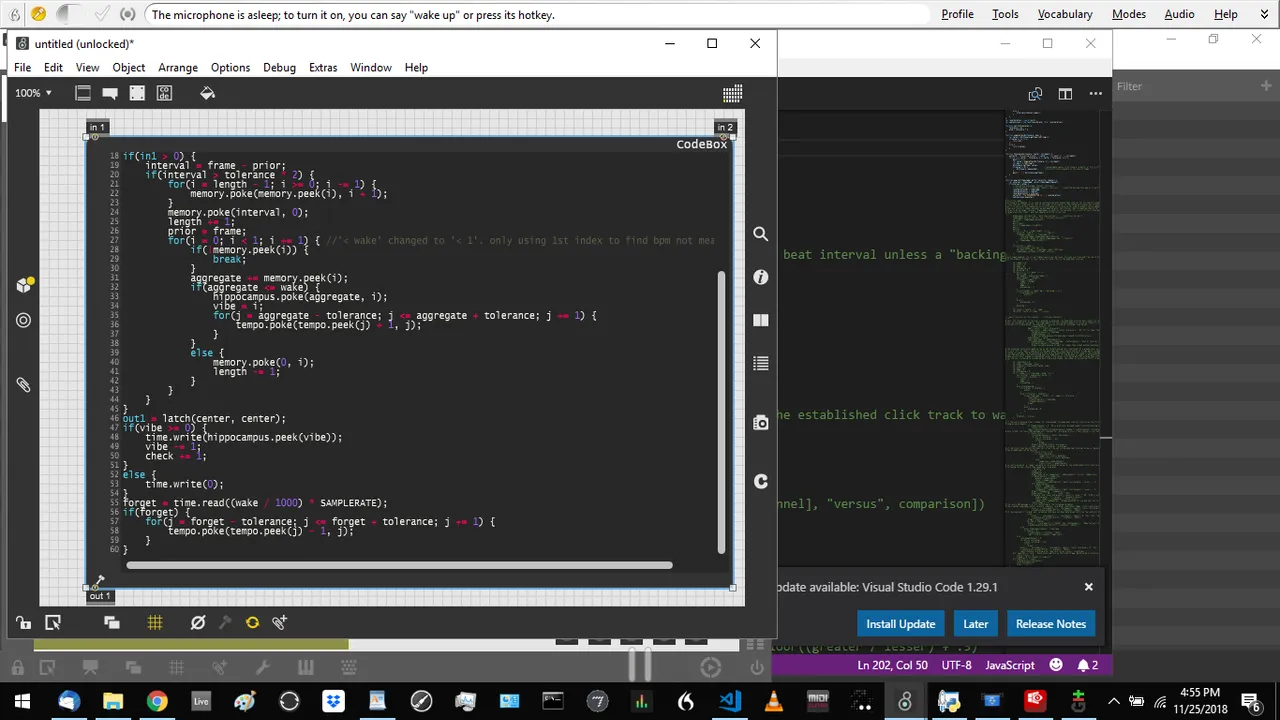Click the hammer compile icon
The image size is (1280, 720).
click(225, 622)
